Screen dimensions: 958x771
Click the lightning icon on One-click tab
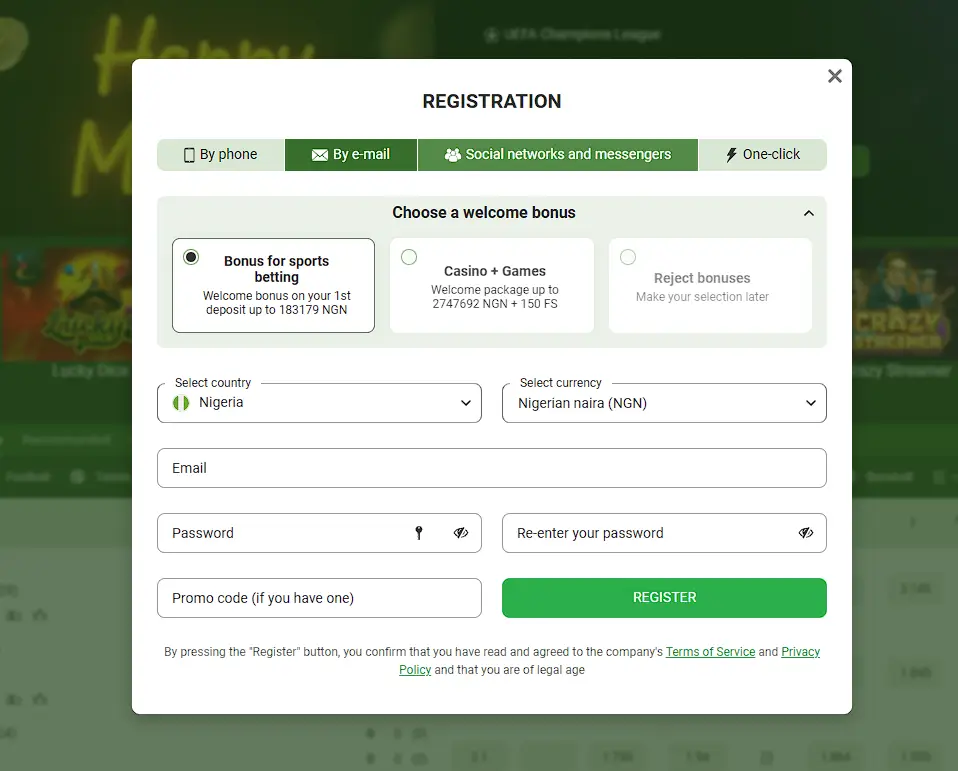point(733,154)
